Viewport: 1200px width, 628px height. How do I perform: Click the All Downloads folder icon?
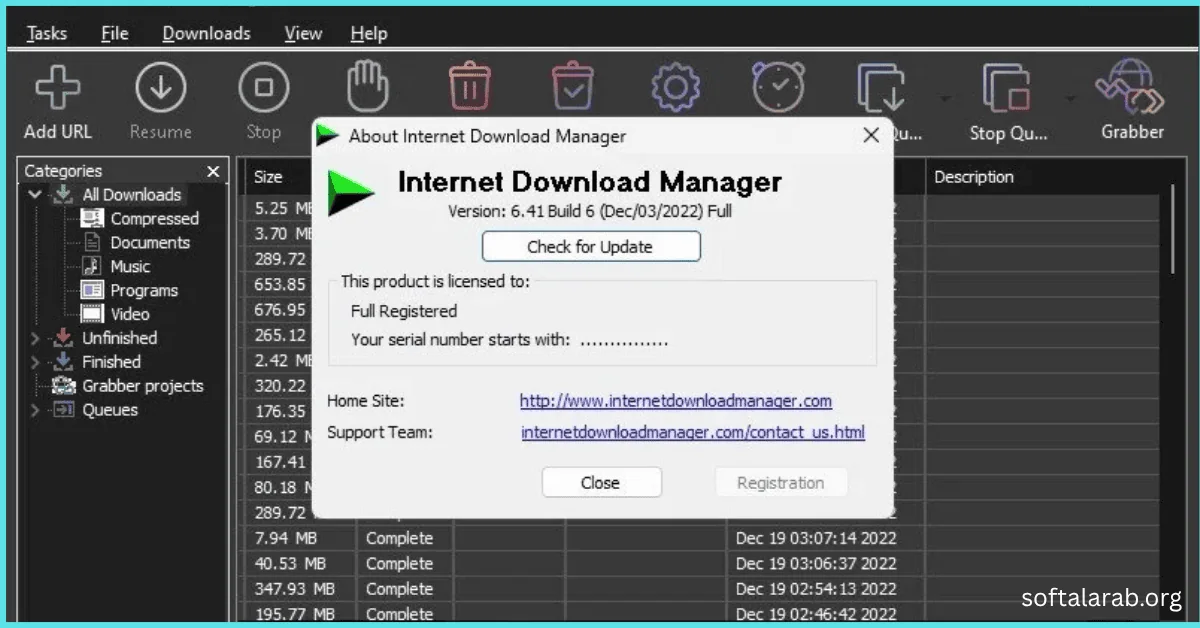pos(64,194)
